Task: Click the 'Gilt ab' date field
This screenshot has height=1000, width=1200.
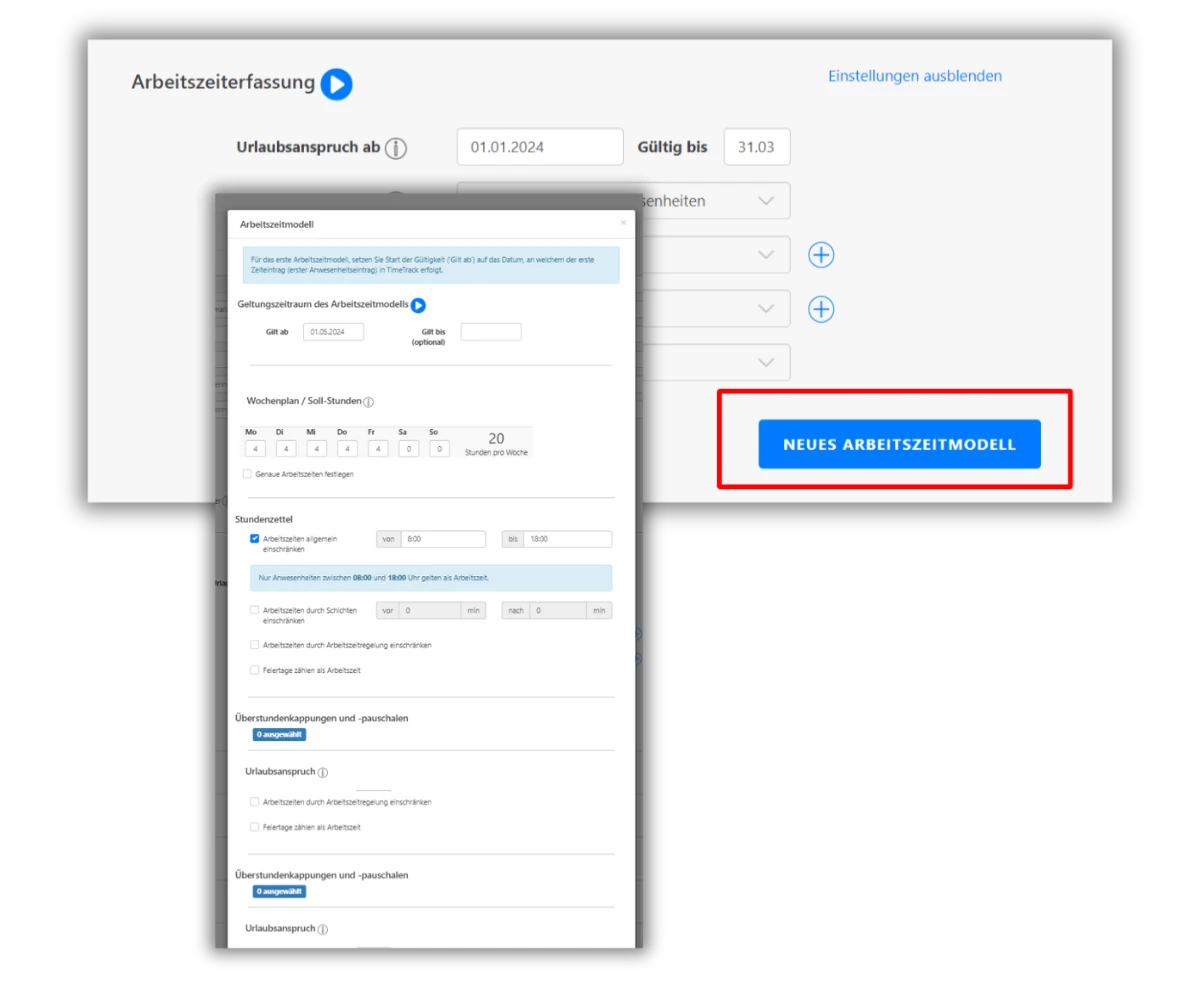Action: pos(333,332)
